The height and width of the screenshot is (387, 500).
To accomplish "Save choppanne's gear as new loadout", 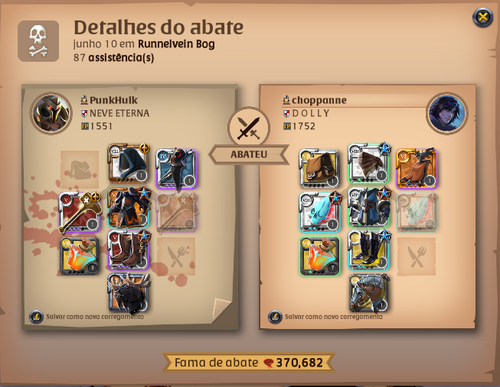I will point(325,316).
